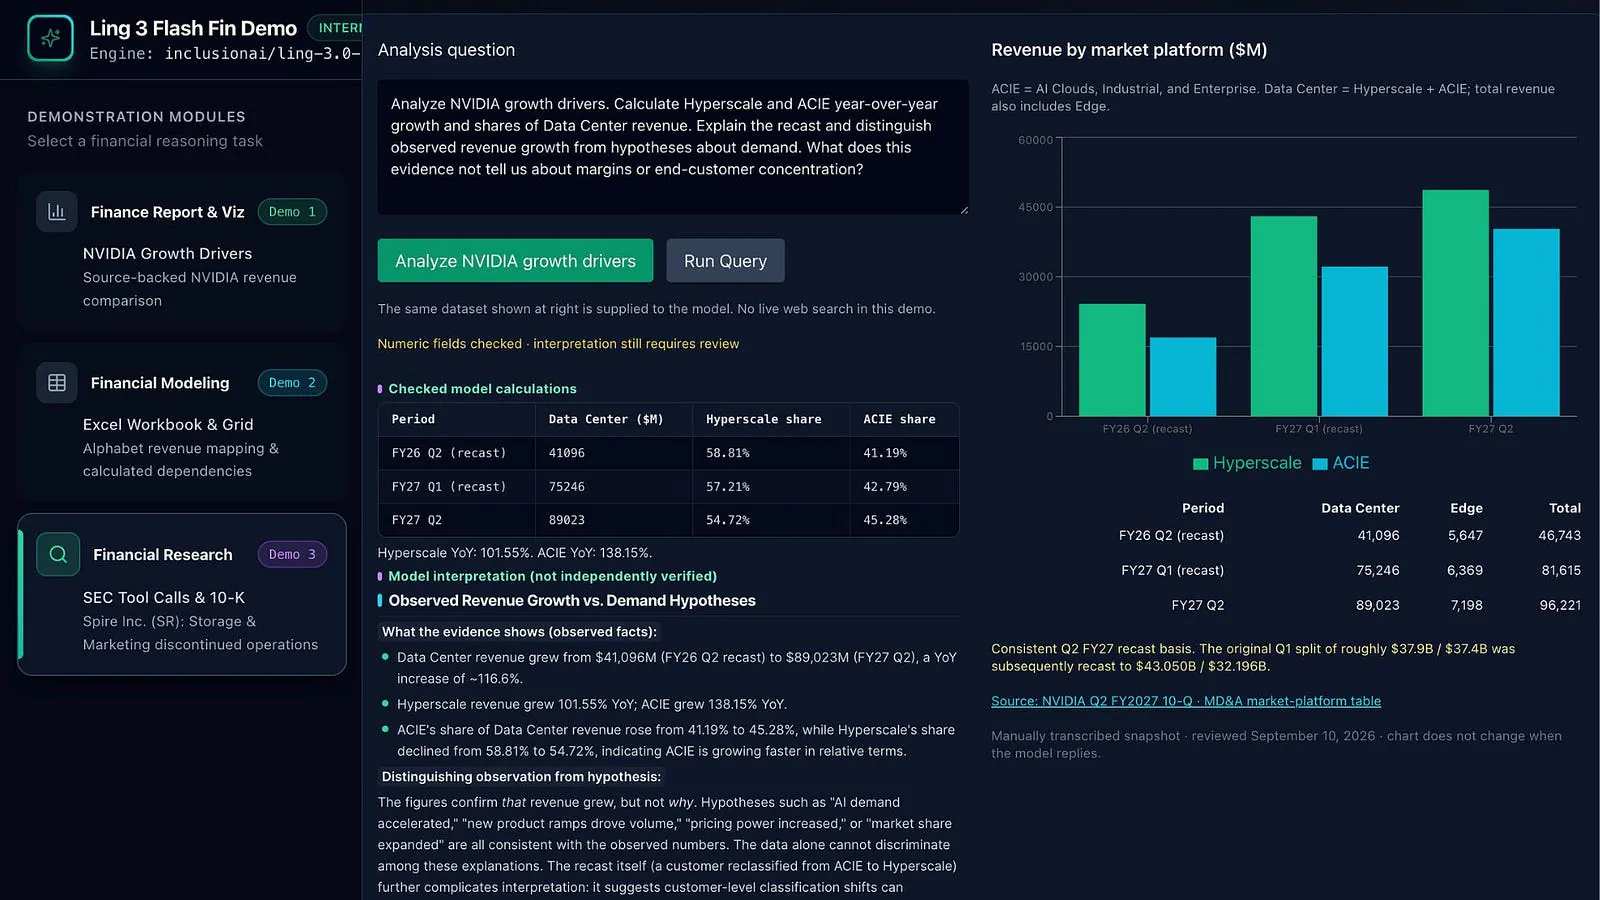The image size is (1600, 900).
Task: Click the Ling 3 Flash Fin Demo title
Action: [x=193, y=28]
